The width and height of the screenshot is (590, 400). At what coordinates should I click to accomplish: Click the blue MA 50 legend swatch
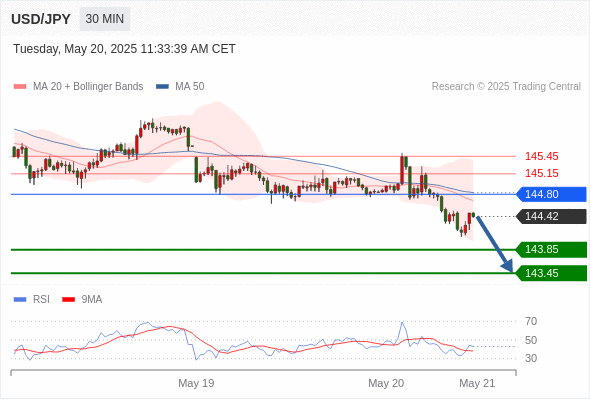pyautogui.click(x=162, y=87)
